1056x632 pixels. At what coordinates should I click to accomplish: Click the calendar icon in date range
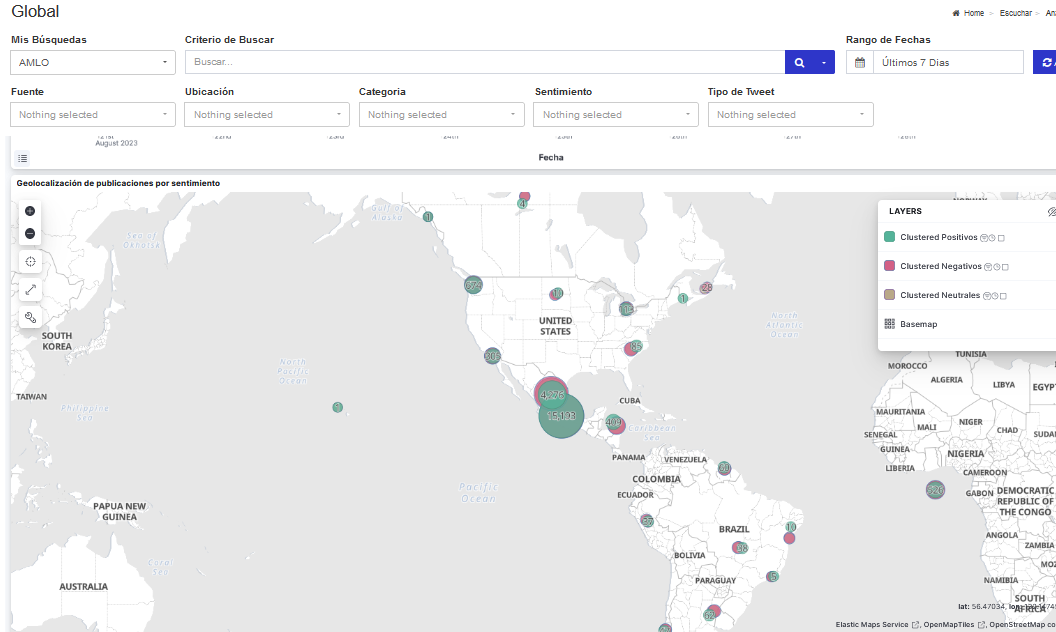click(x=860, y=63)
